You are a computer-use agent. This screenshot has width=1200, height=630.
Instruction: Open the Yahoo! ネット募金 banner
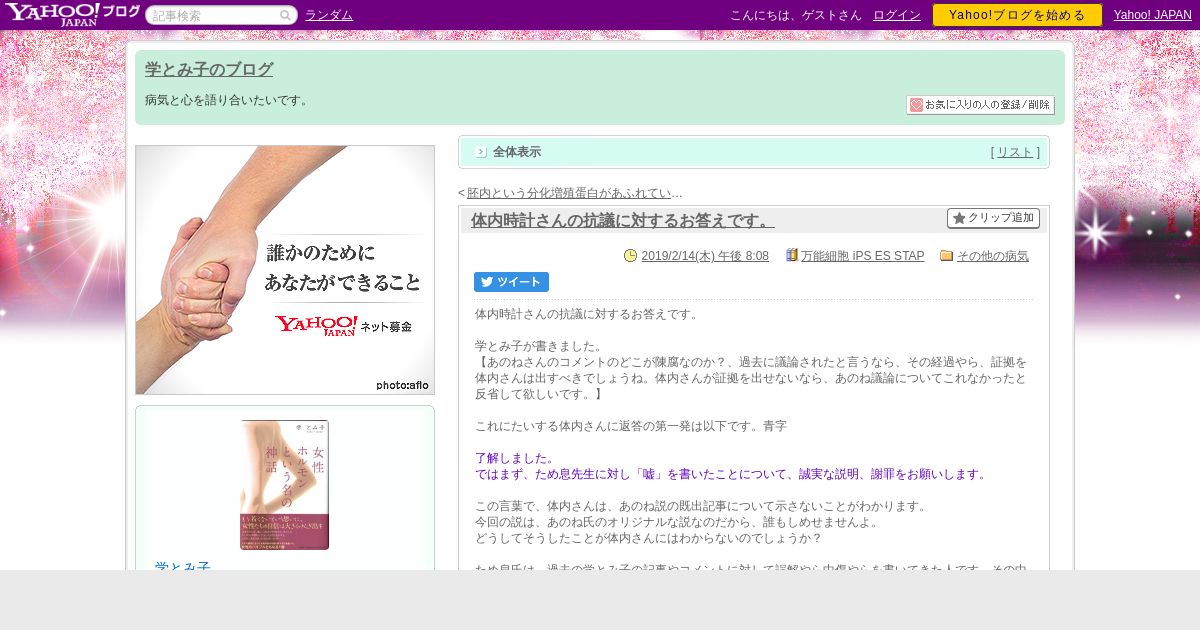coord(285,270)
